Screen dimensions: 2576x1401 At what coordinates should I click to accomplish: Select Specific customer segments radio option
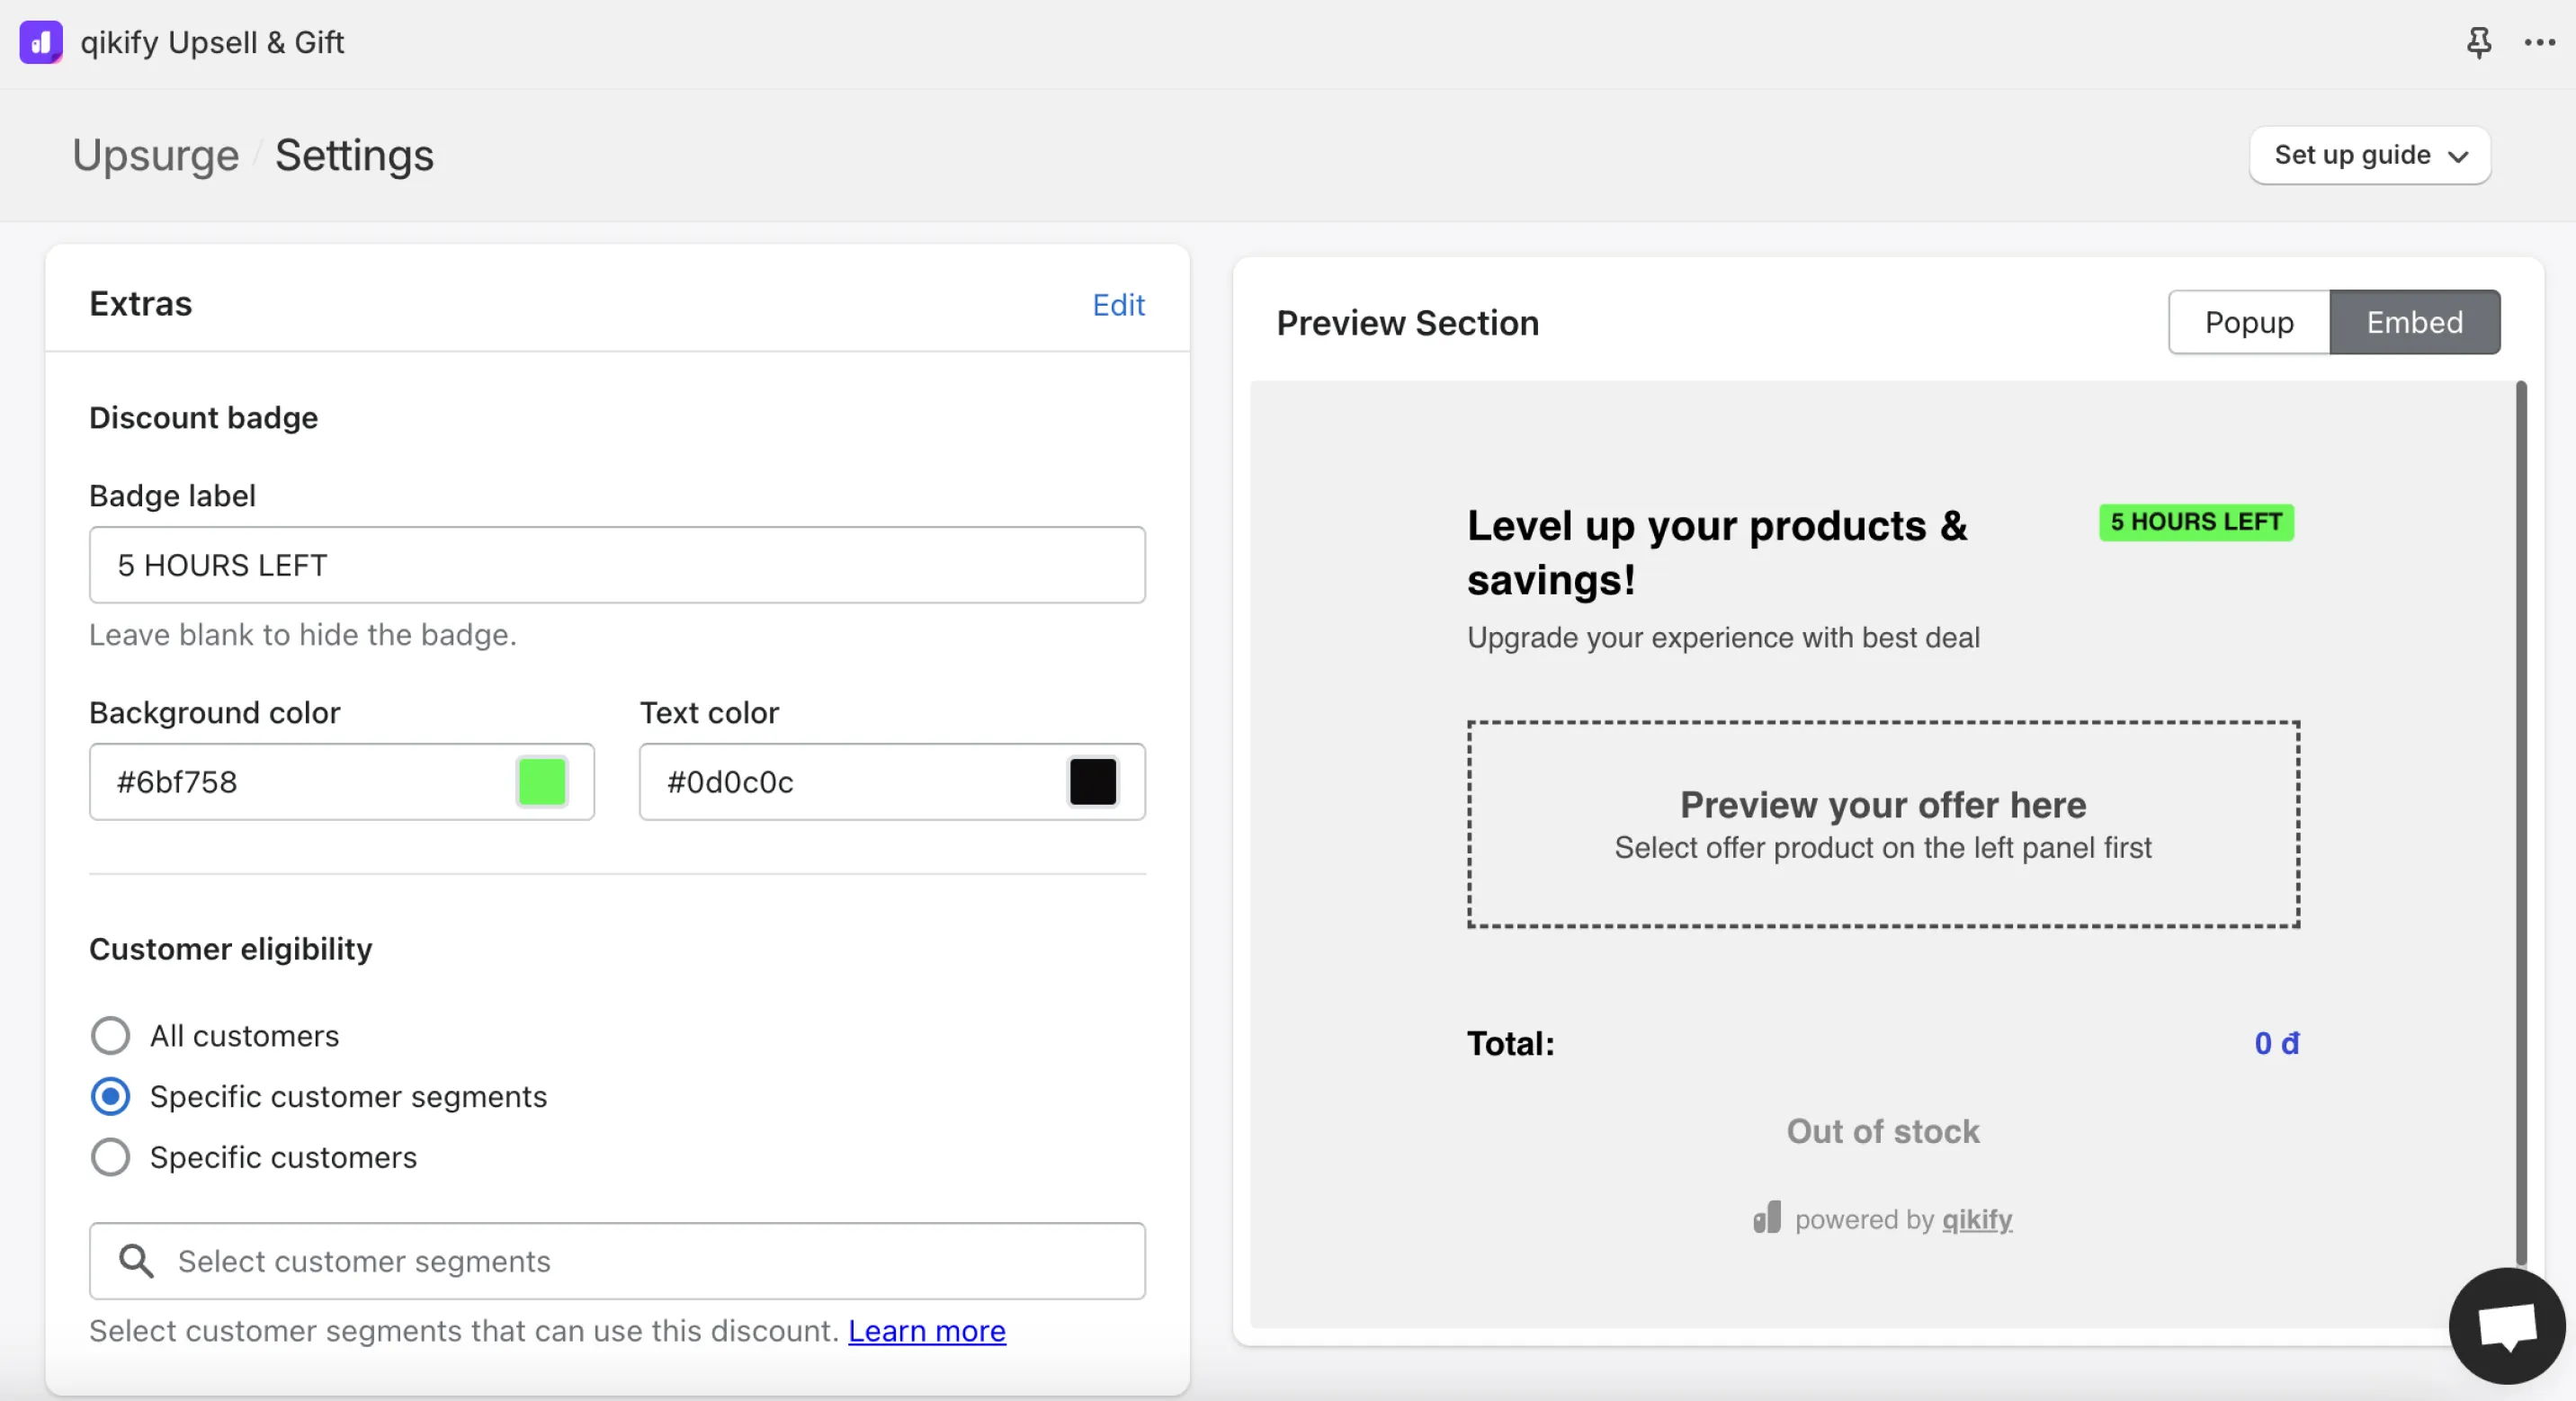tap(110, 1096)
